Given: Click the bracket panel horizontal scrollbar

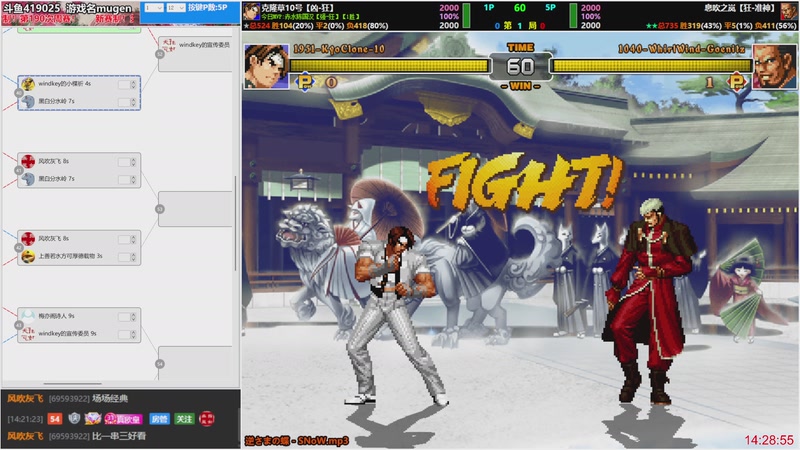Looking at the screenshot, I should 72,383.
